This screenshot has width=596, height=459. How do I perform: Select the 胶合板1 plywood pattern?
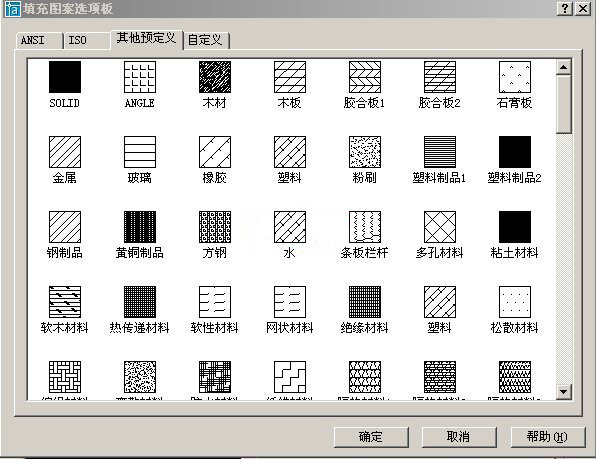click(365, 77)
